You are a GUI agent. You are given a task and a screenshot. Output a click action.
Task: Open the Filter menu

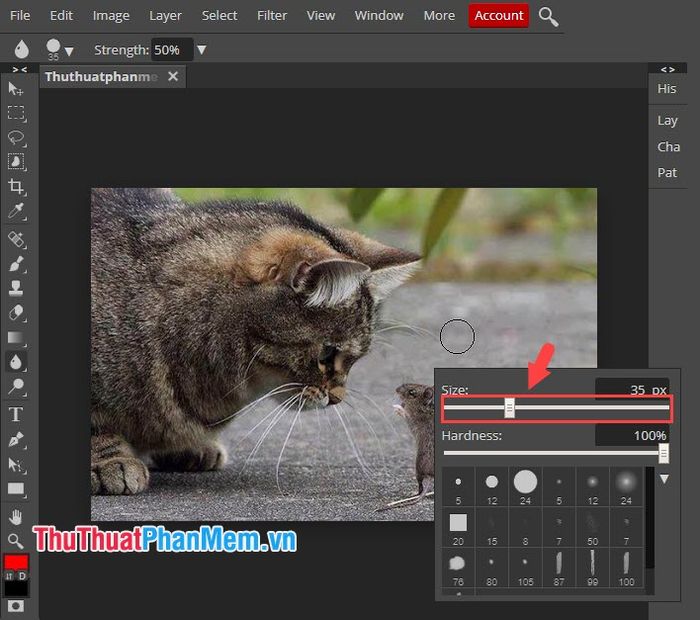pyautogui.click(x=272, y=16)
